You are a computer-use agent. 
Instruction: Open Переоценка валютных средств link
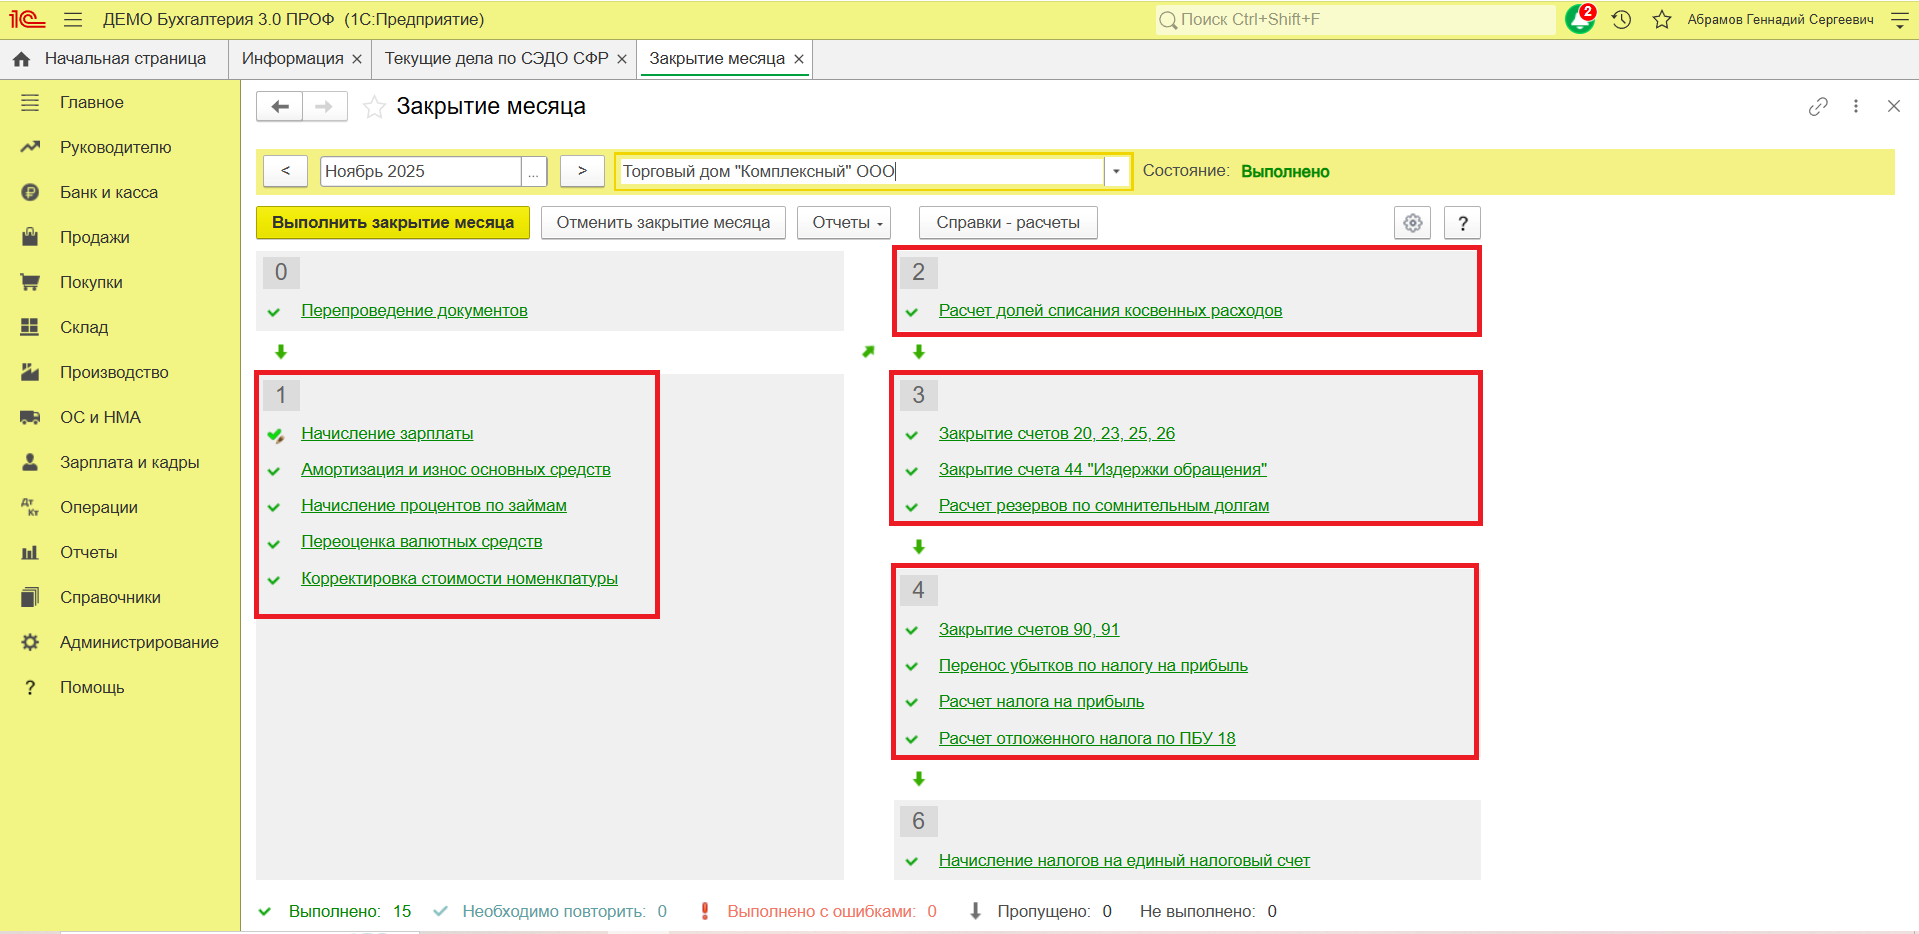[422, 542]
